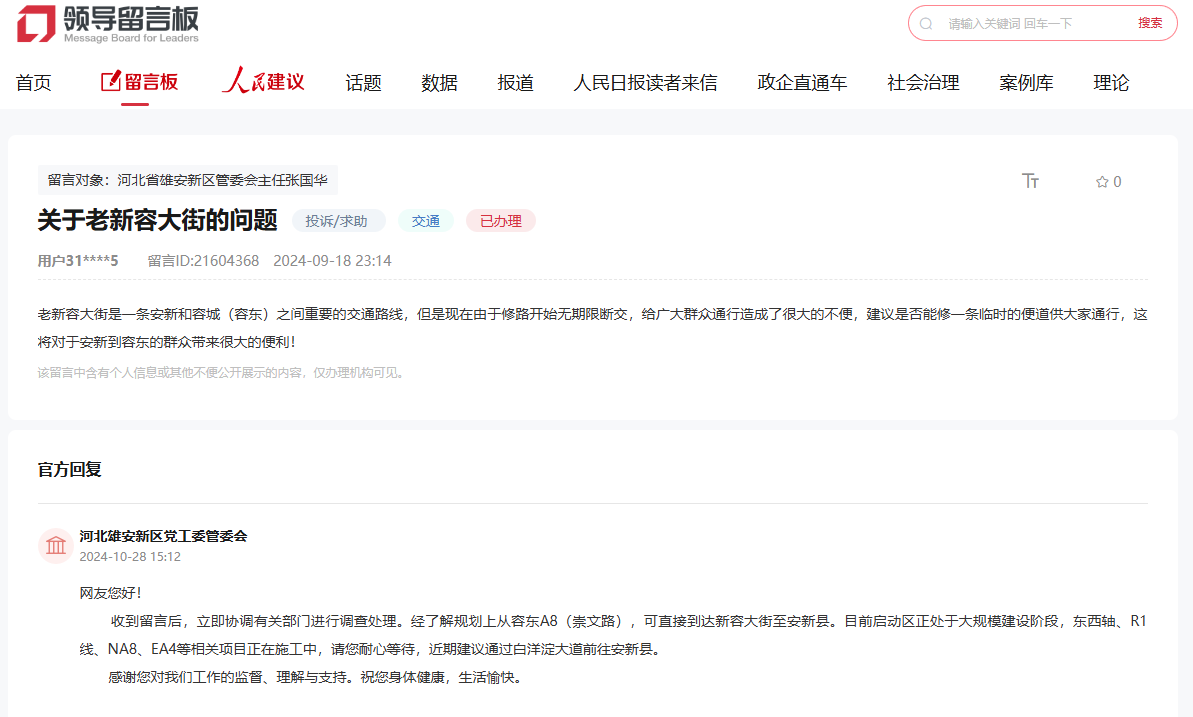Go to 话题 section

click(363, 83)
